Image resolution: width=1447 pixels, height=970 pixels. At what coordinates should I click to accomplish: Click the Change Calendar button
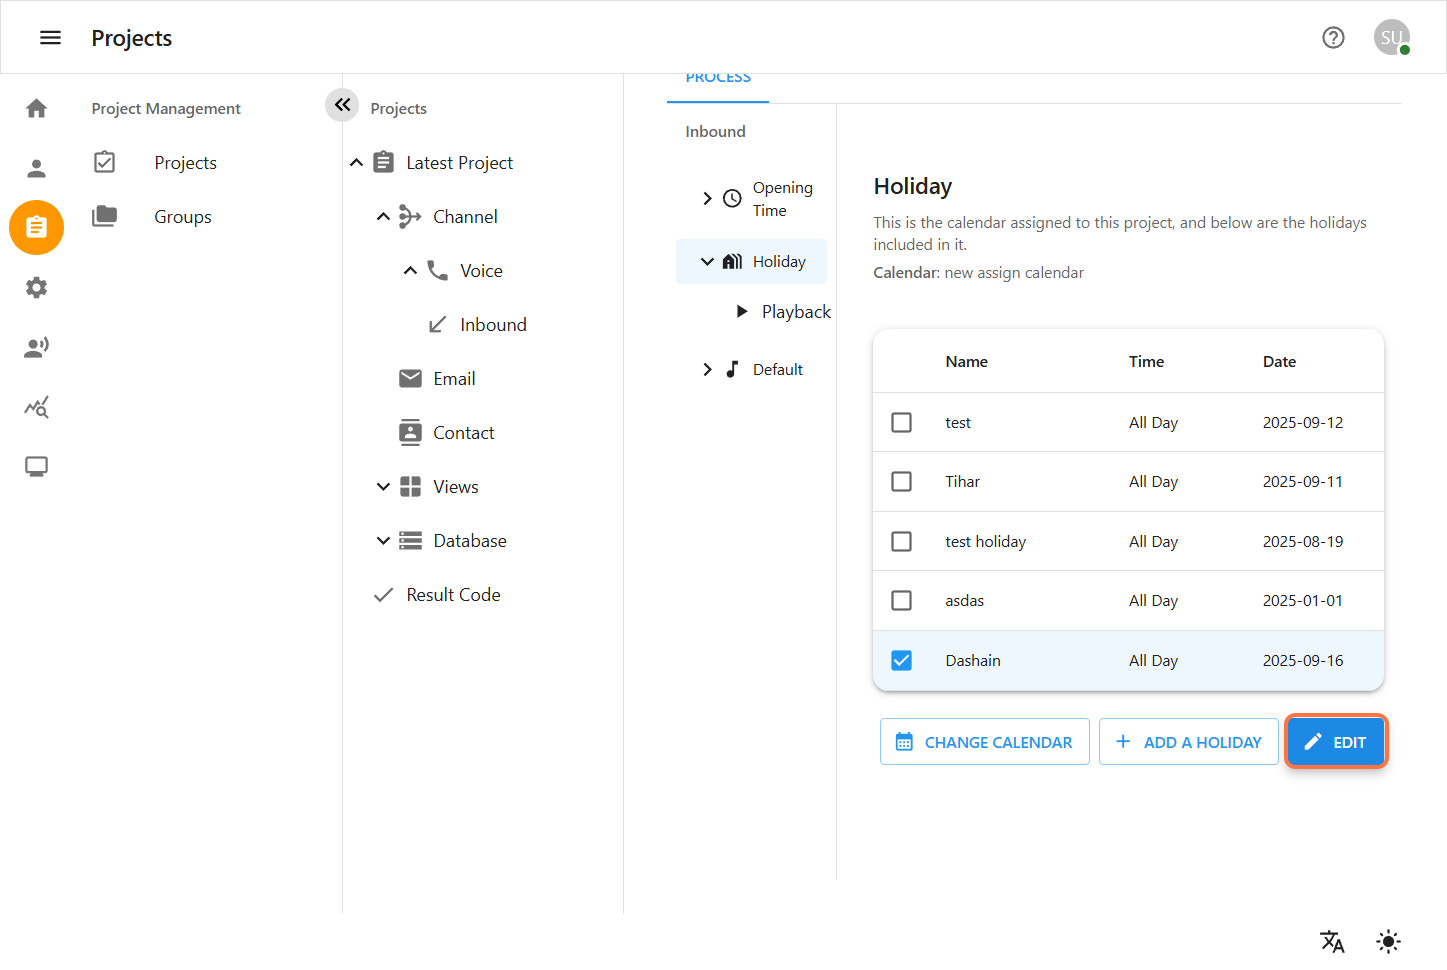point(984,742)
